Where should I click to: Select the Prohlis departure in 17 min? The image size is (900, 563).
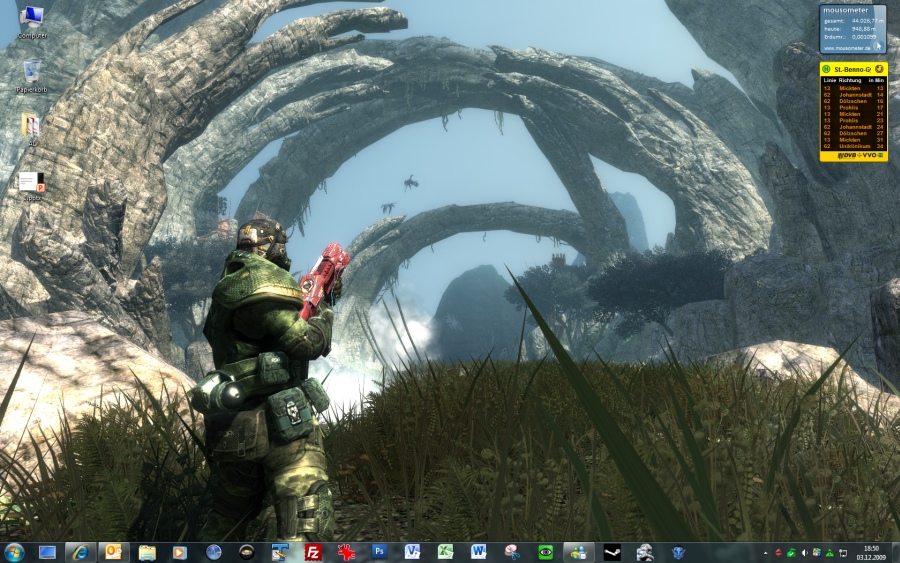[x=854, y=108]
